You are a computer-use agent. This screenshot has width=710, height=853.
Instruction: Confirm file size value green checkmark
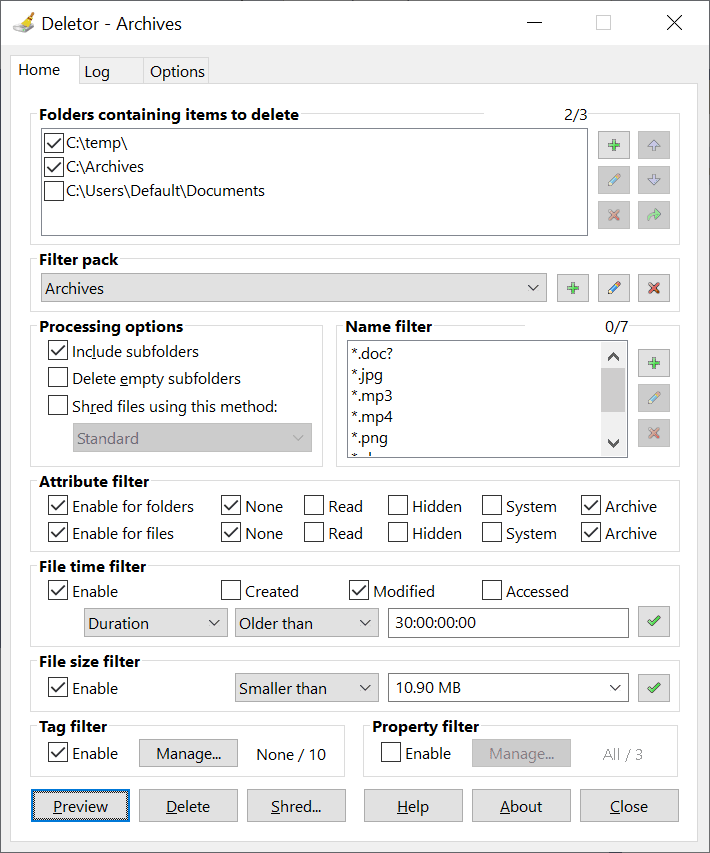tap(654, 688)
